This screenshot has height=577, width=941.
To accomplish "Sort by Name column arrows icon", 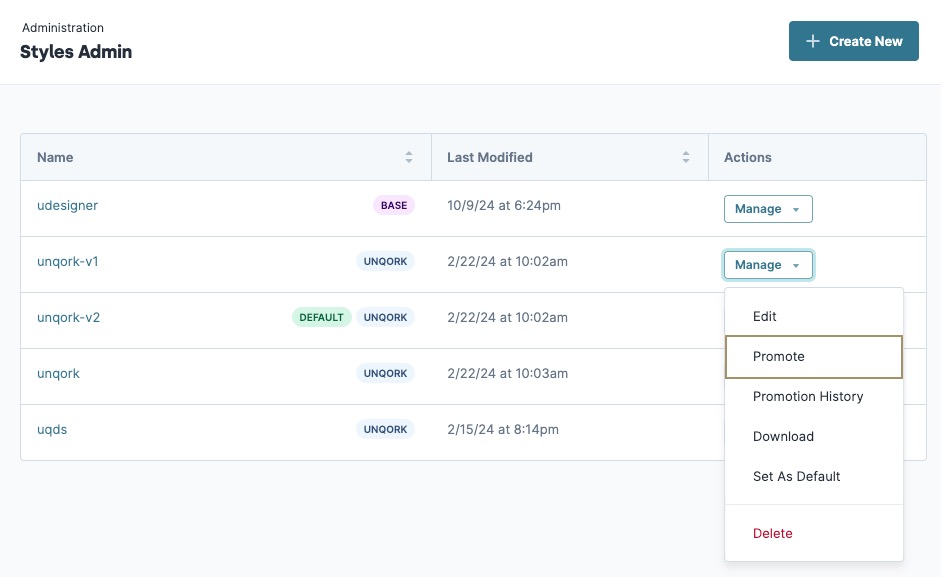I will pyautogui.click(x=409, y=157).
